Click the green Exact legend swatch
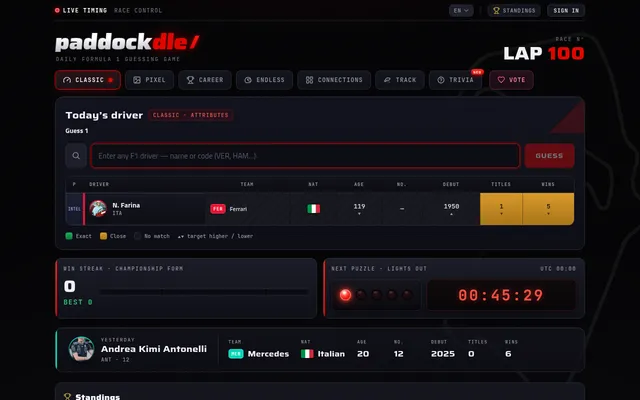Screen dimensions: 640x400 tap(69, 236)
